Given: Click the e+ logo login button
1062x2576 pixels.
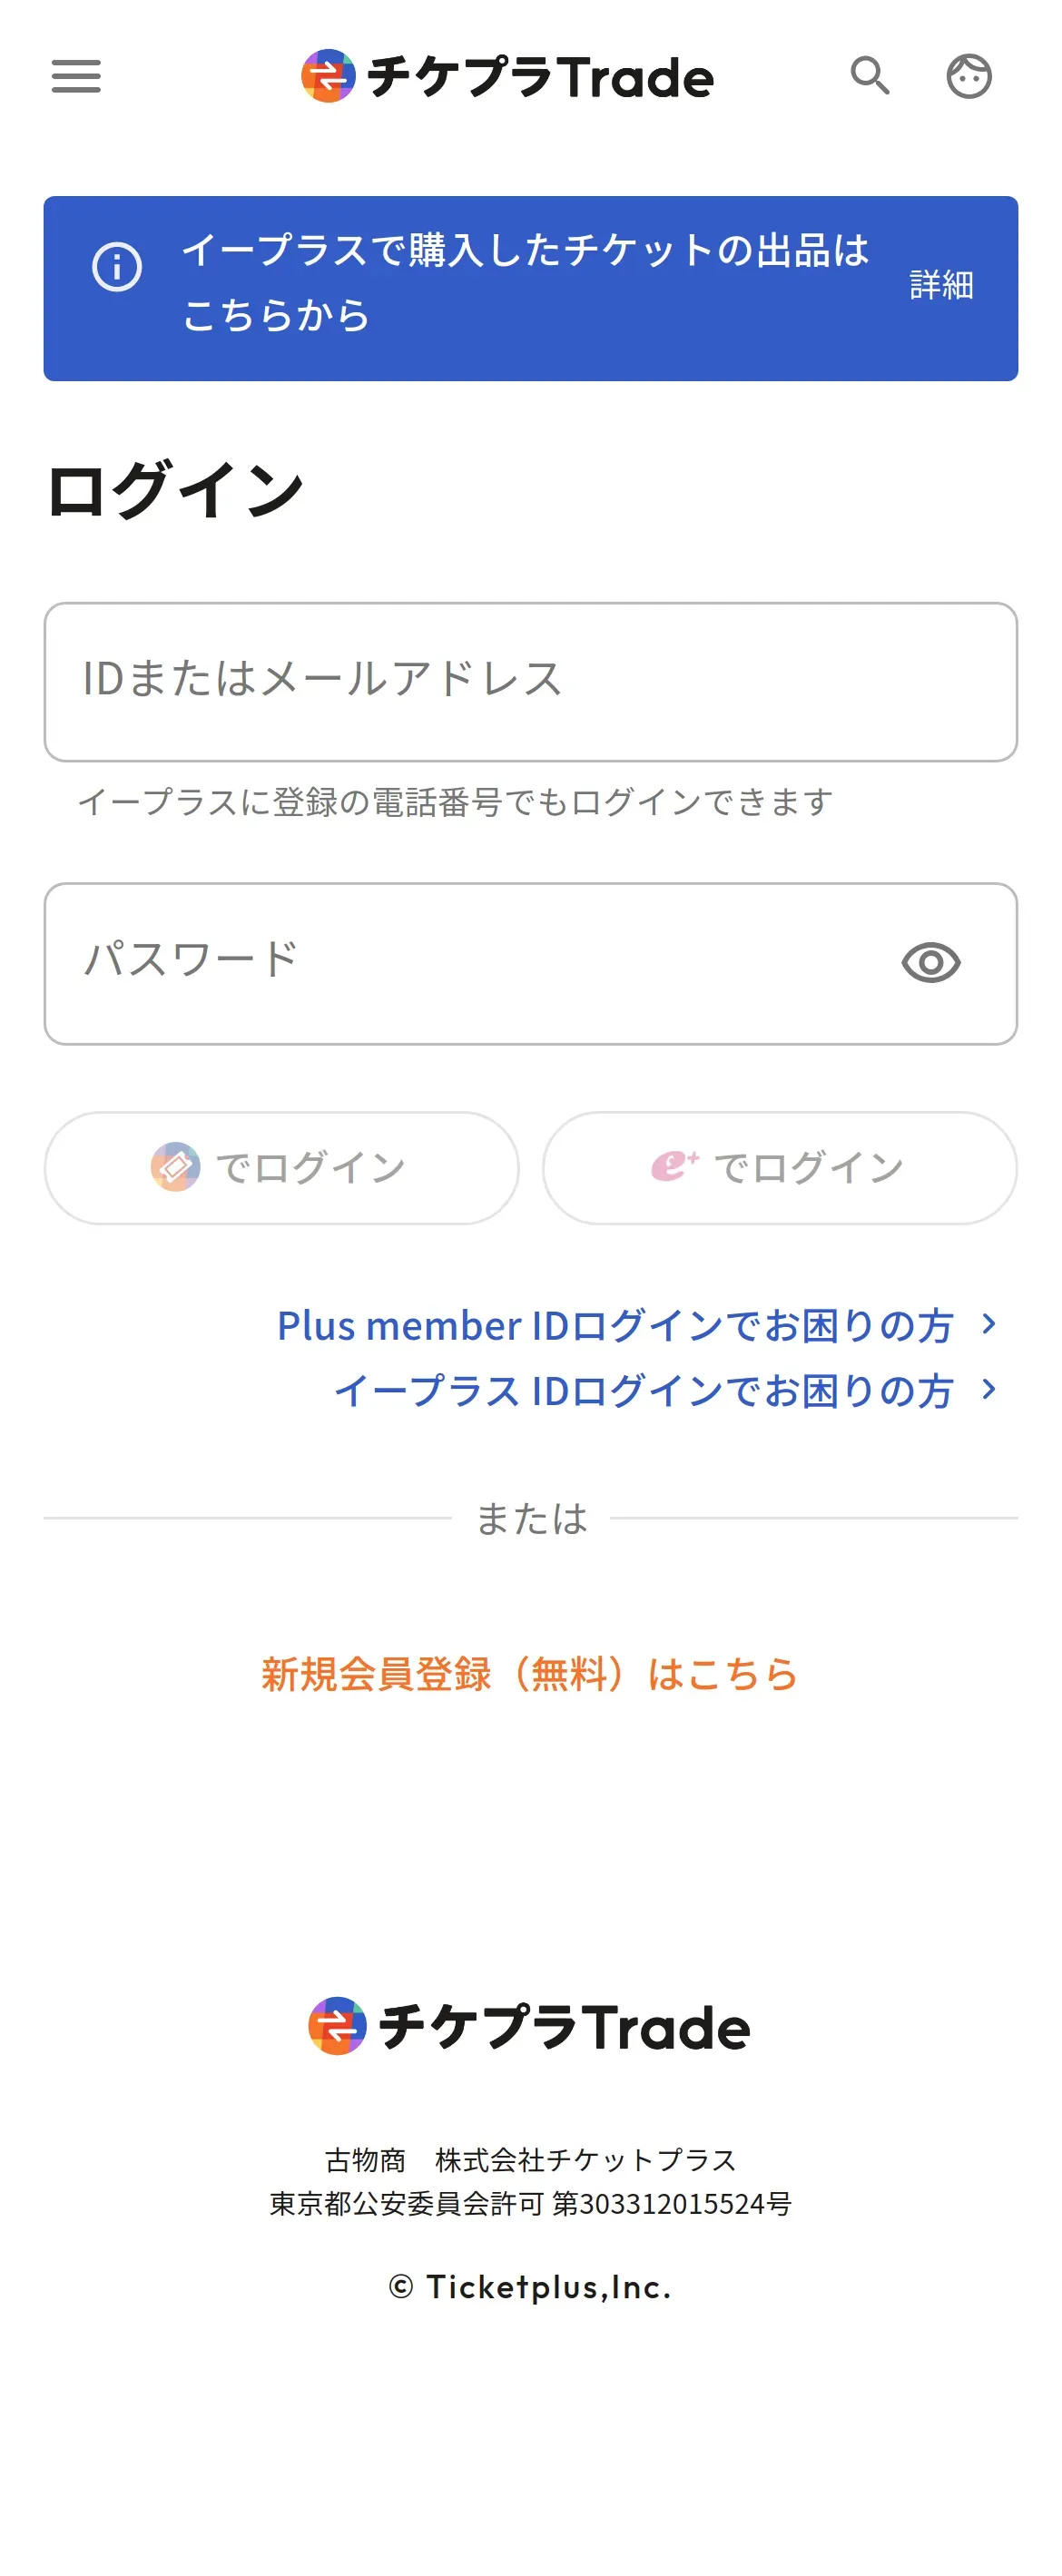Looking at the screenshot, I should (779, 1167).
